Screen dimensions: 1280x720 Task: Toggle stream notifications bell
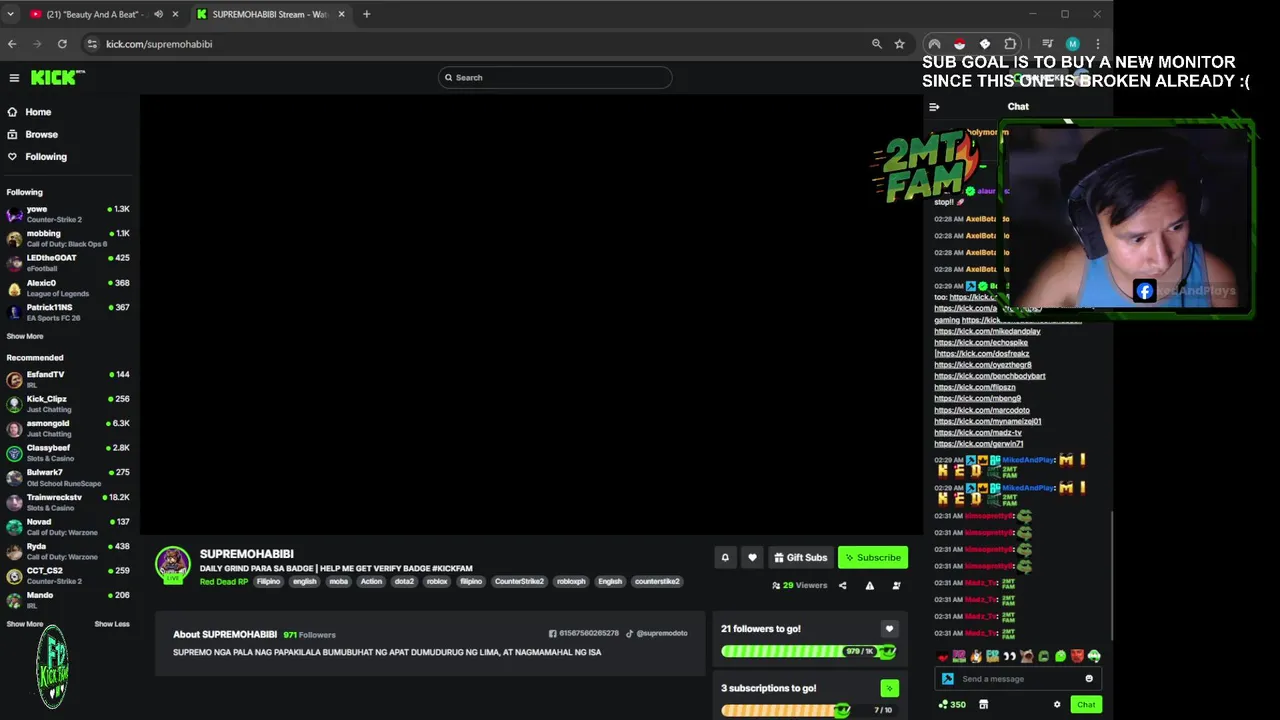725,557
